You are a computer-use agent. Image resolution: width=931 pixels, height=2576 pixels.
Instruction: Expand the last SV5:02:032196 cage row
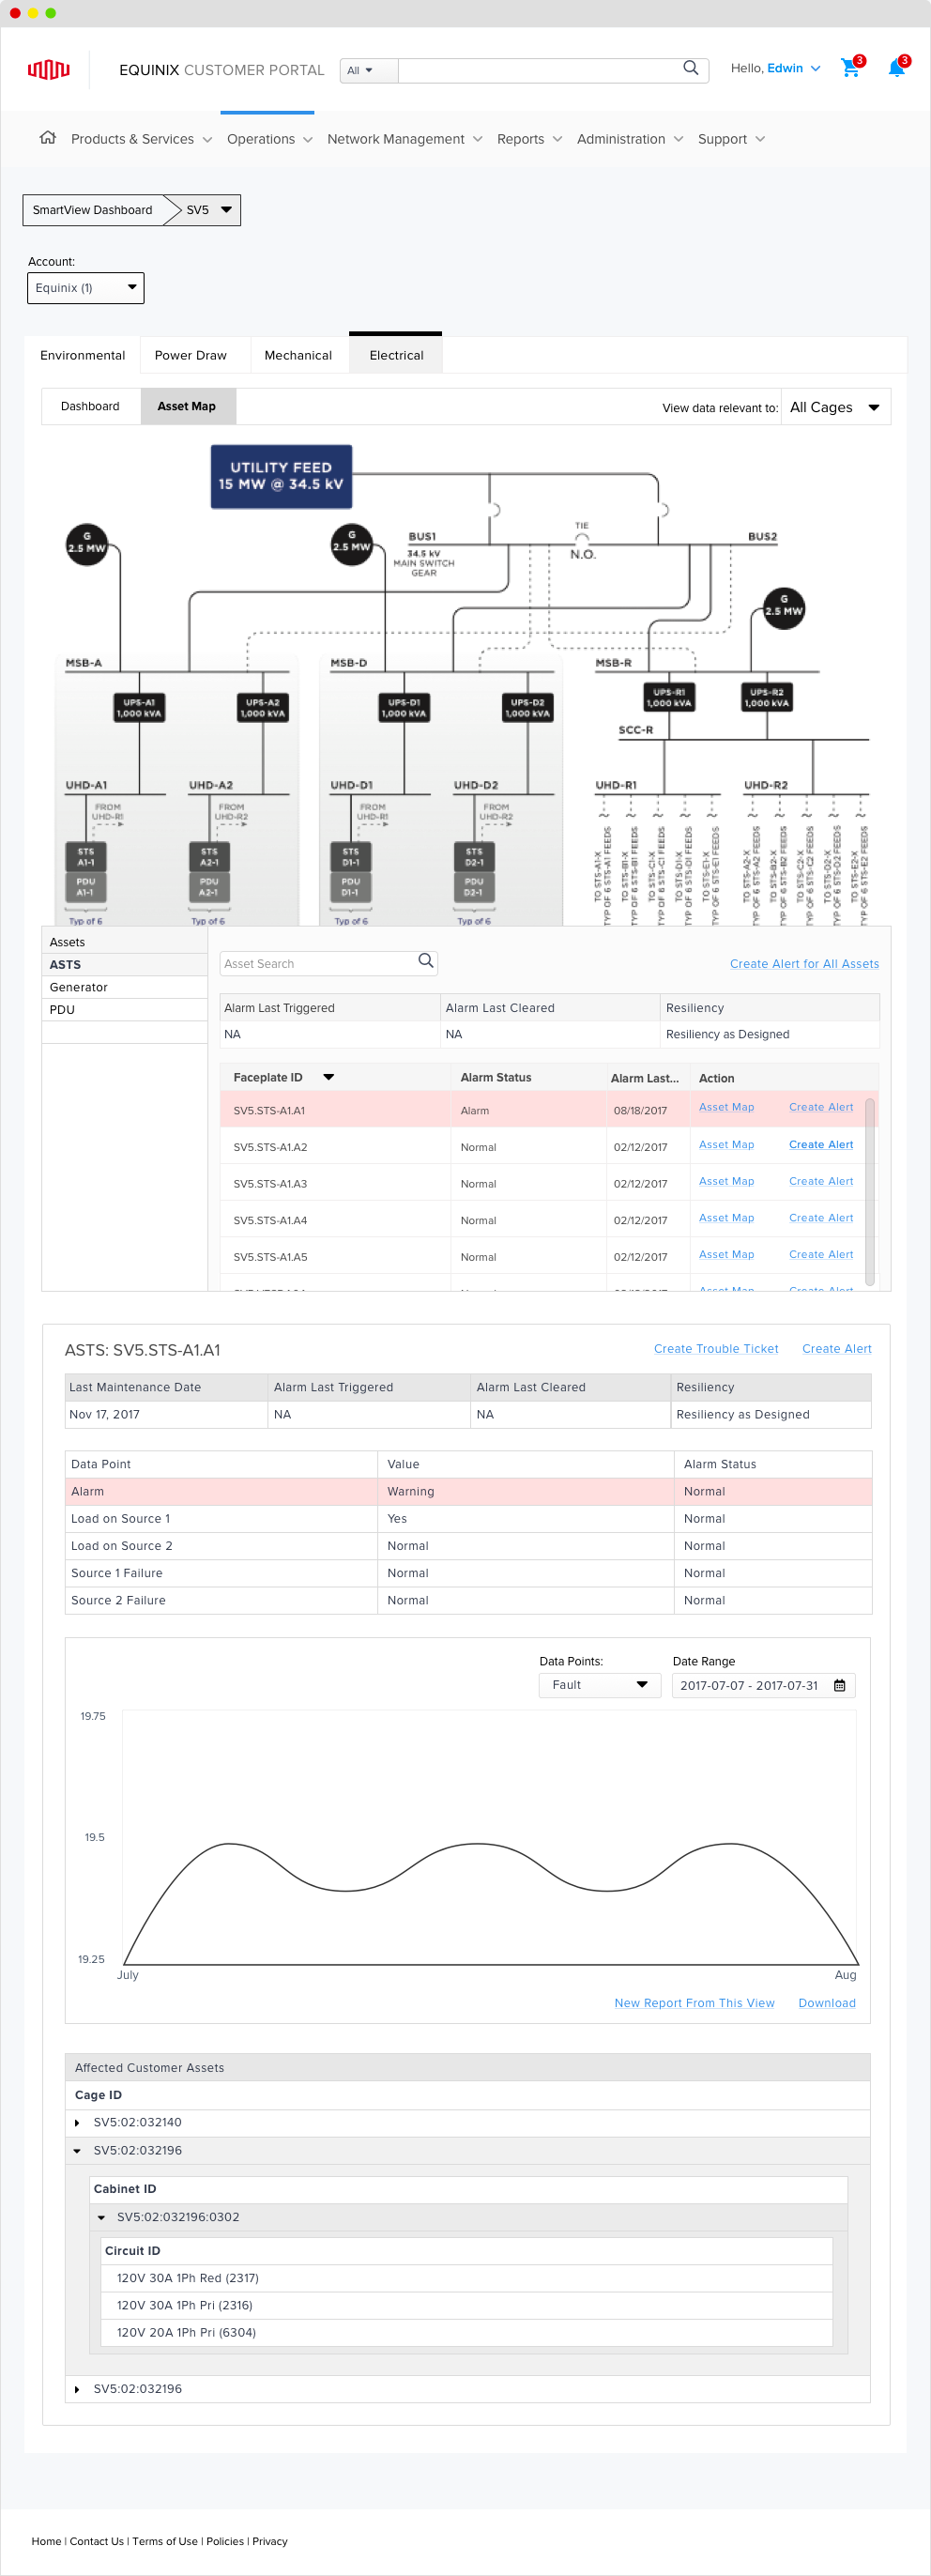point(77,2389)
